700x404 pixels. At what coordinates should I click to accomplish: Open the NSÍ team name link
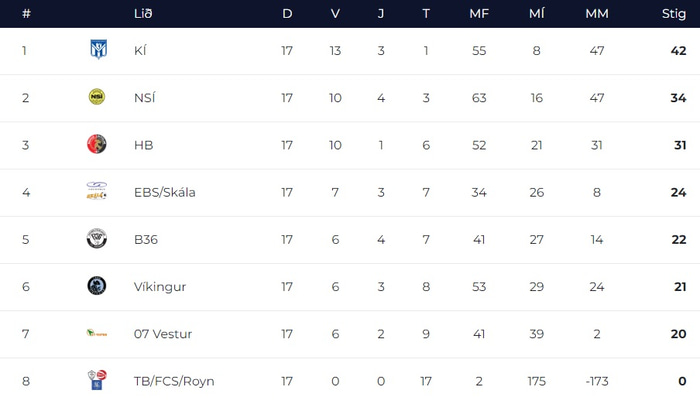[x=144, y=97]
